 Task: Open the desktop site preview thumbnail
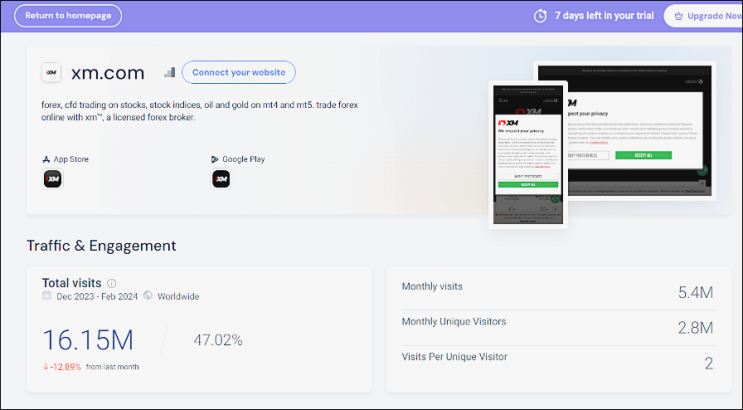pos(641,130)
